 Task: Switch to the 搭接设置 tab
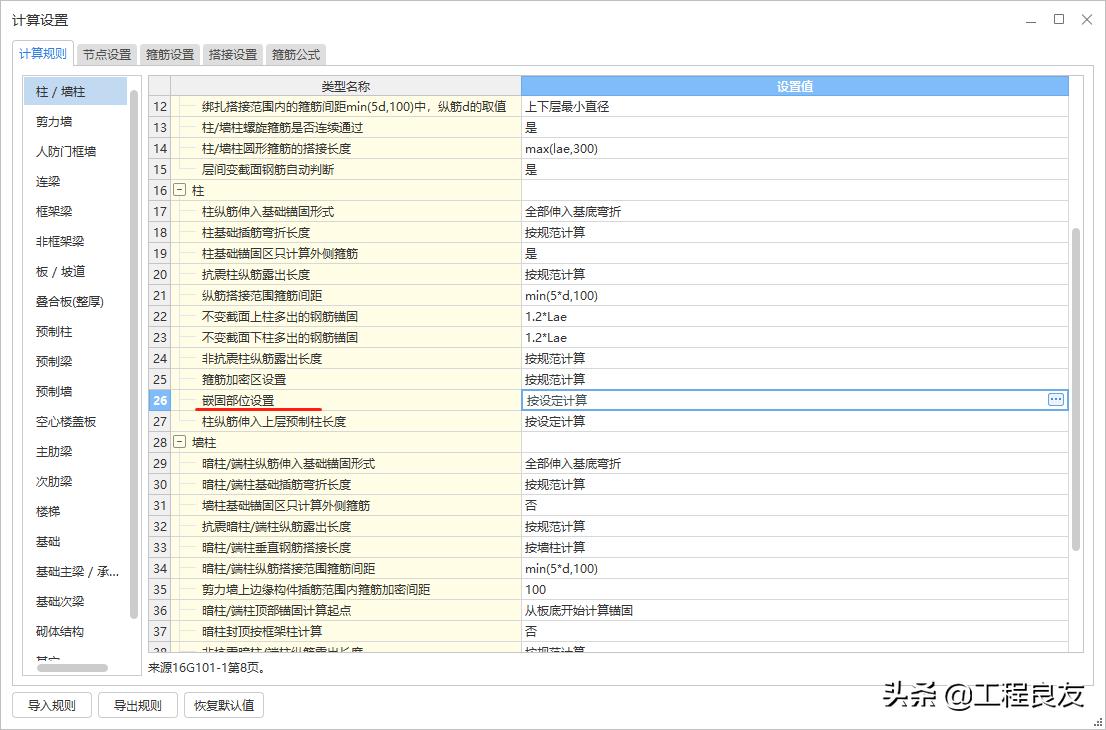point(232,54)
